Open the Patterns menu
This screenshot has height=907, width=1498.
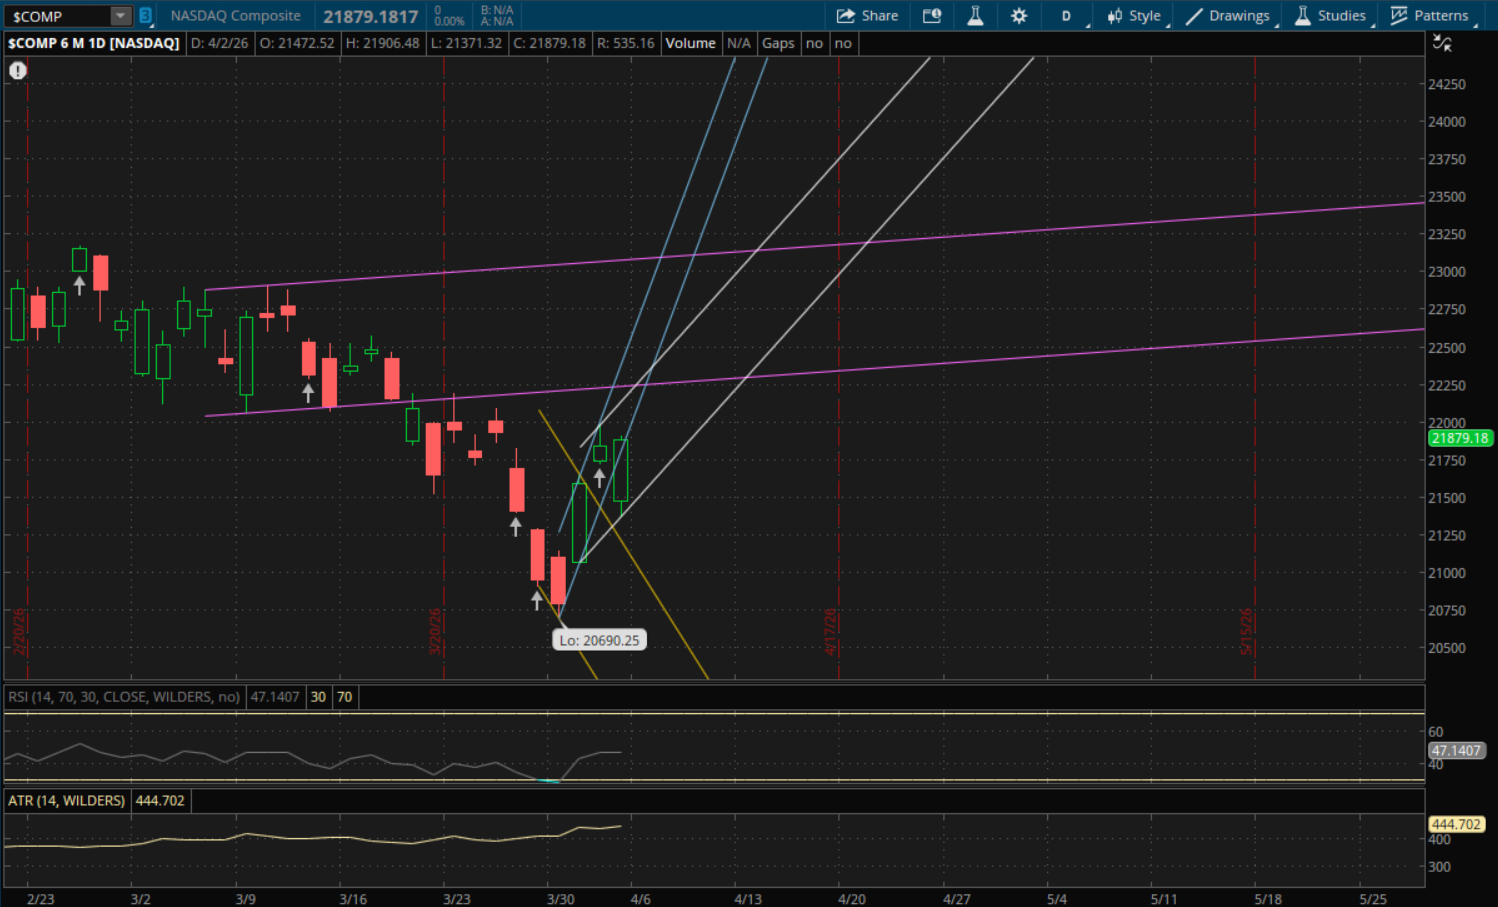tap(1430, 16)
